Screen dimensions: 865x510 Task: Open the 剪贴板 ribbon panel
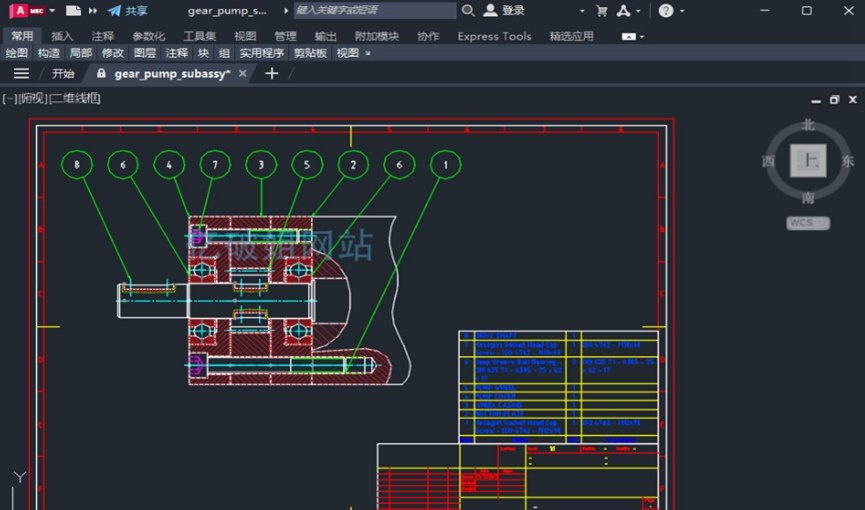(x=310, y=53)
